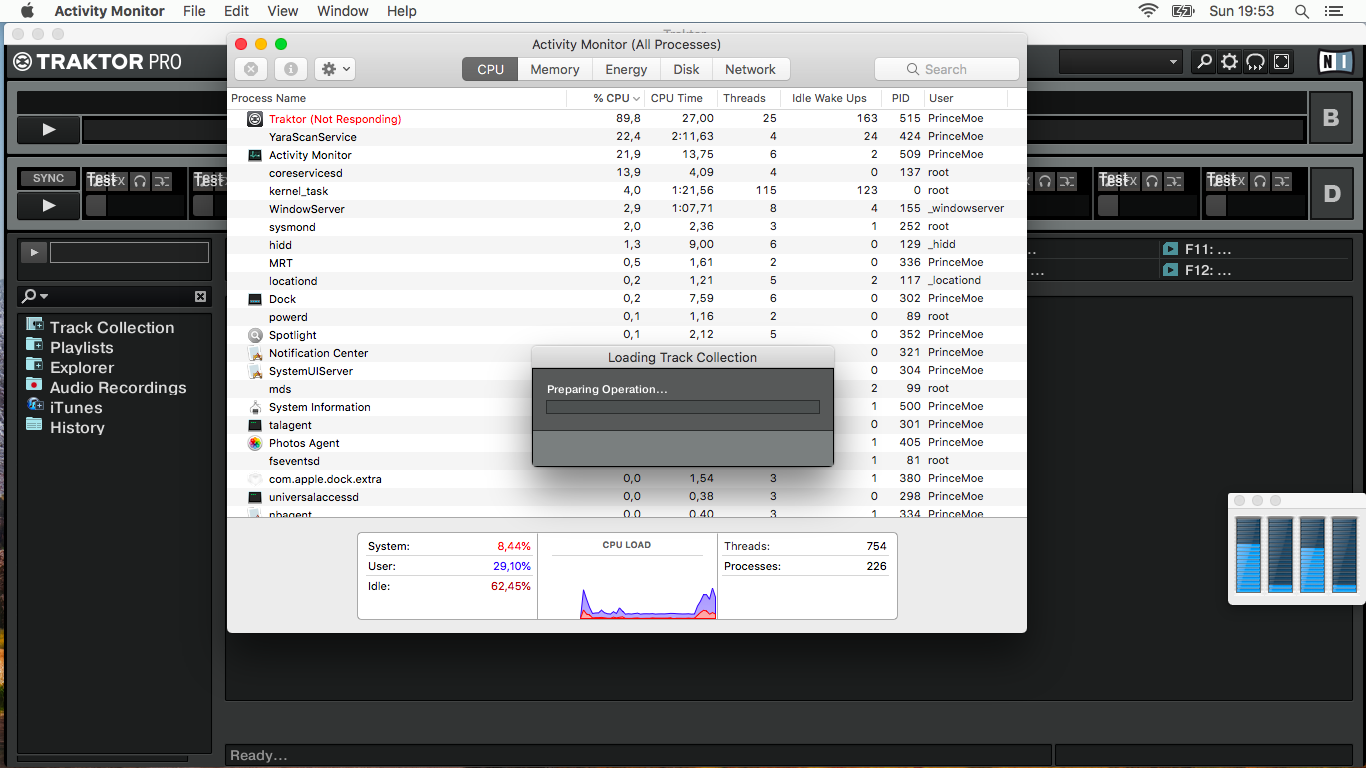Click preview player play button in browser
This screenshot has width=1366, height=768.
tap(34, 252)
